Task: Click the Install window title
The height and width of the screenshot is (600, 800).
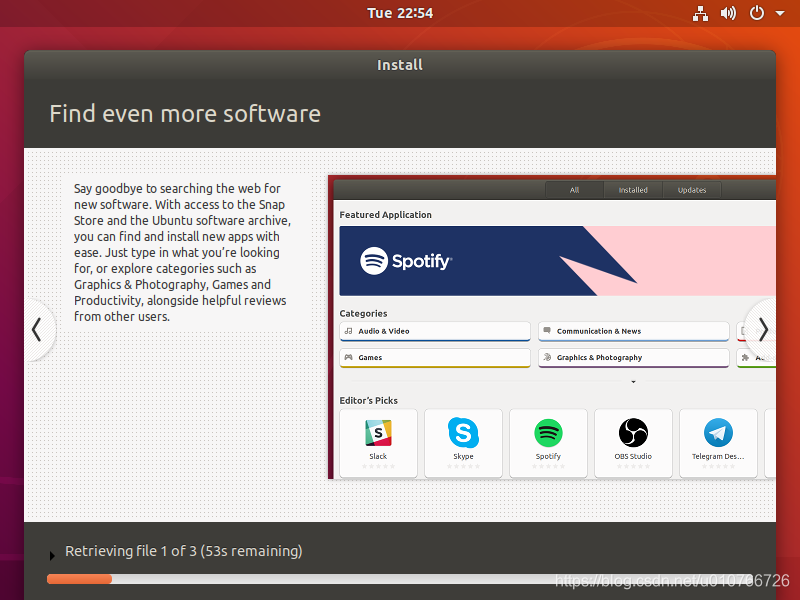Action: (x=399, y=65)
